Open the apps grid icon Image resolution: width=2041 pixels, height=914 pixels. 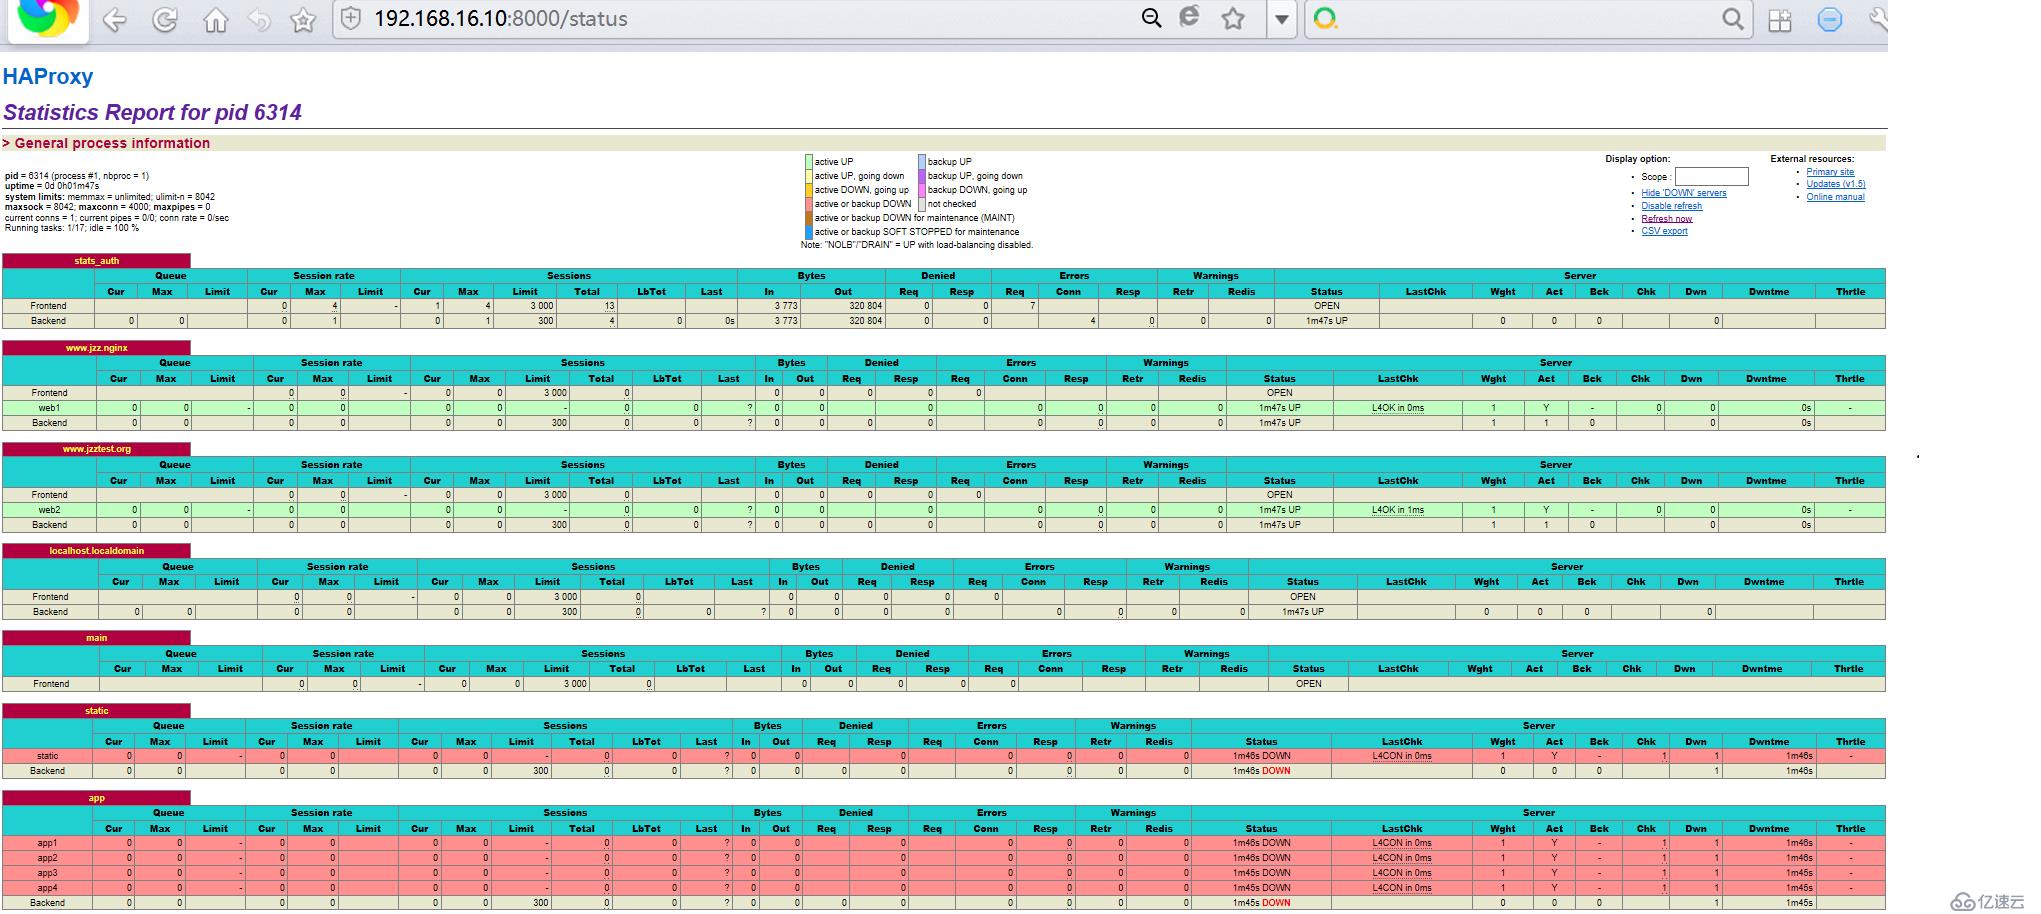[x=1780, y=20]
